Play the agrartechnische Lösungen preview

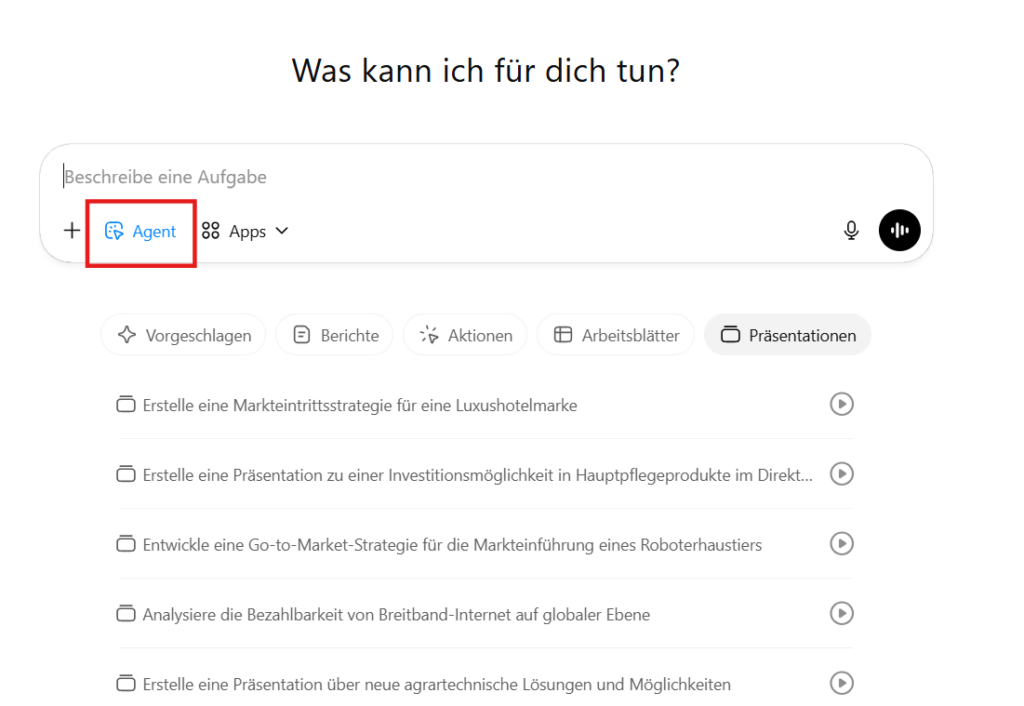coord(842,683)
